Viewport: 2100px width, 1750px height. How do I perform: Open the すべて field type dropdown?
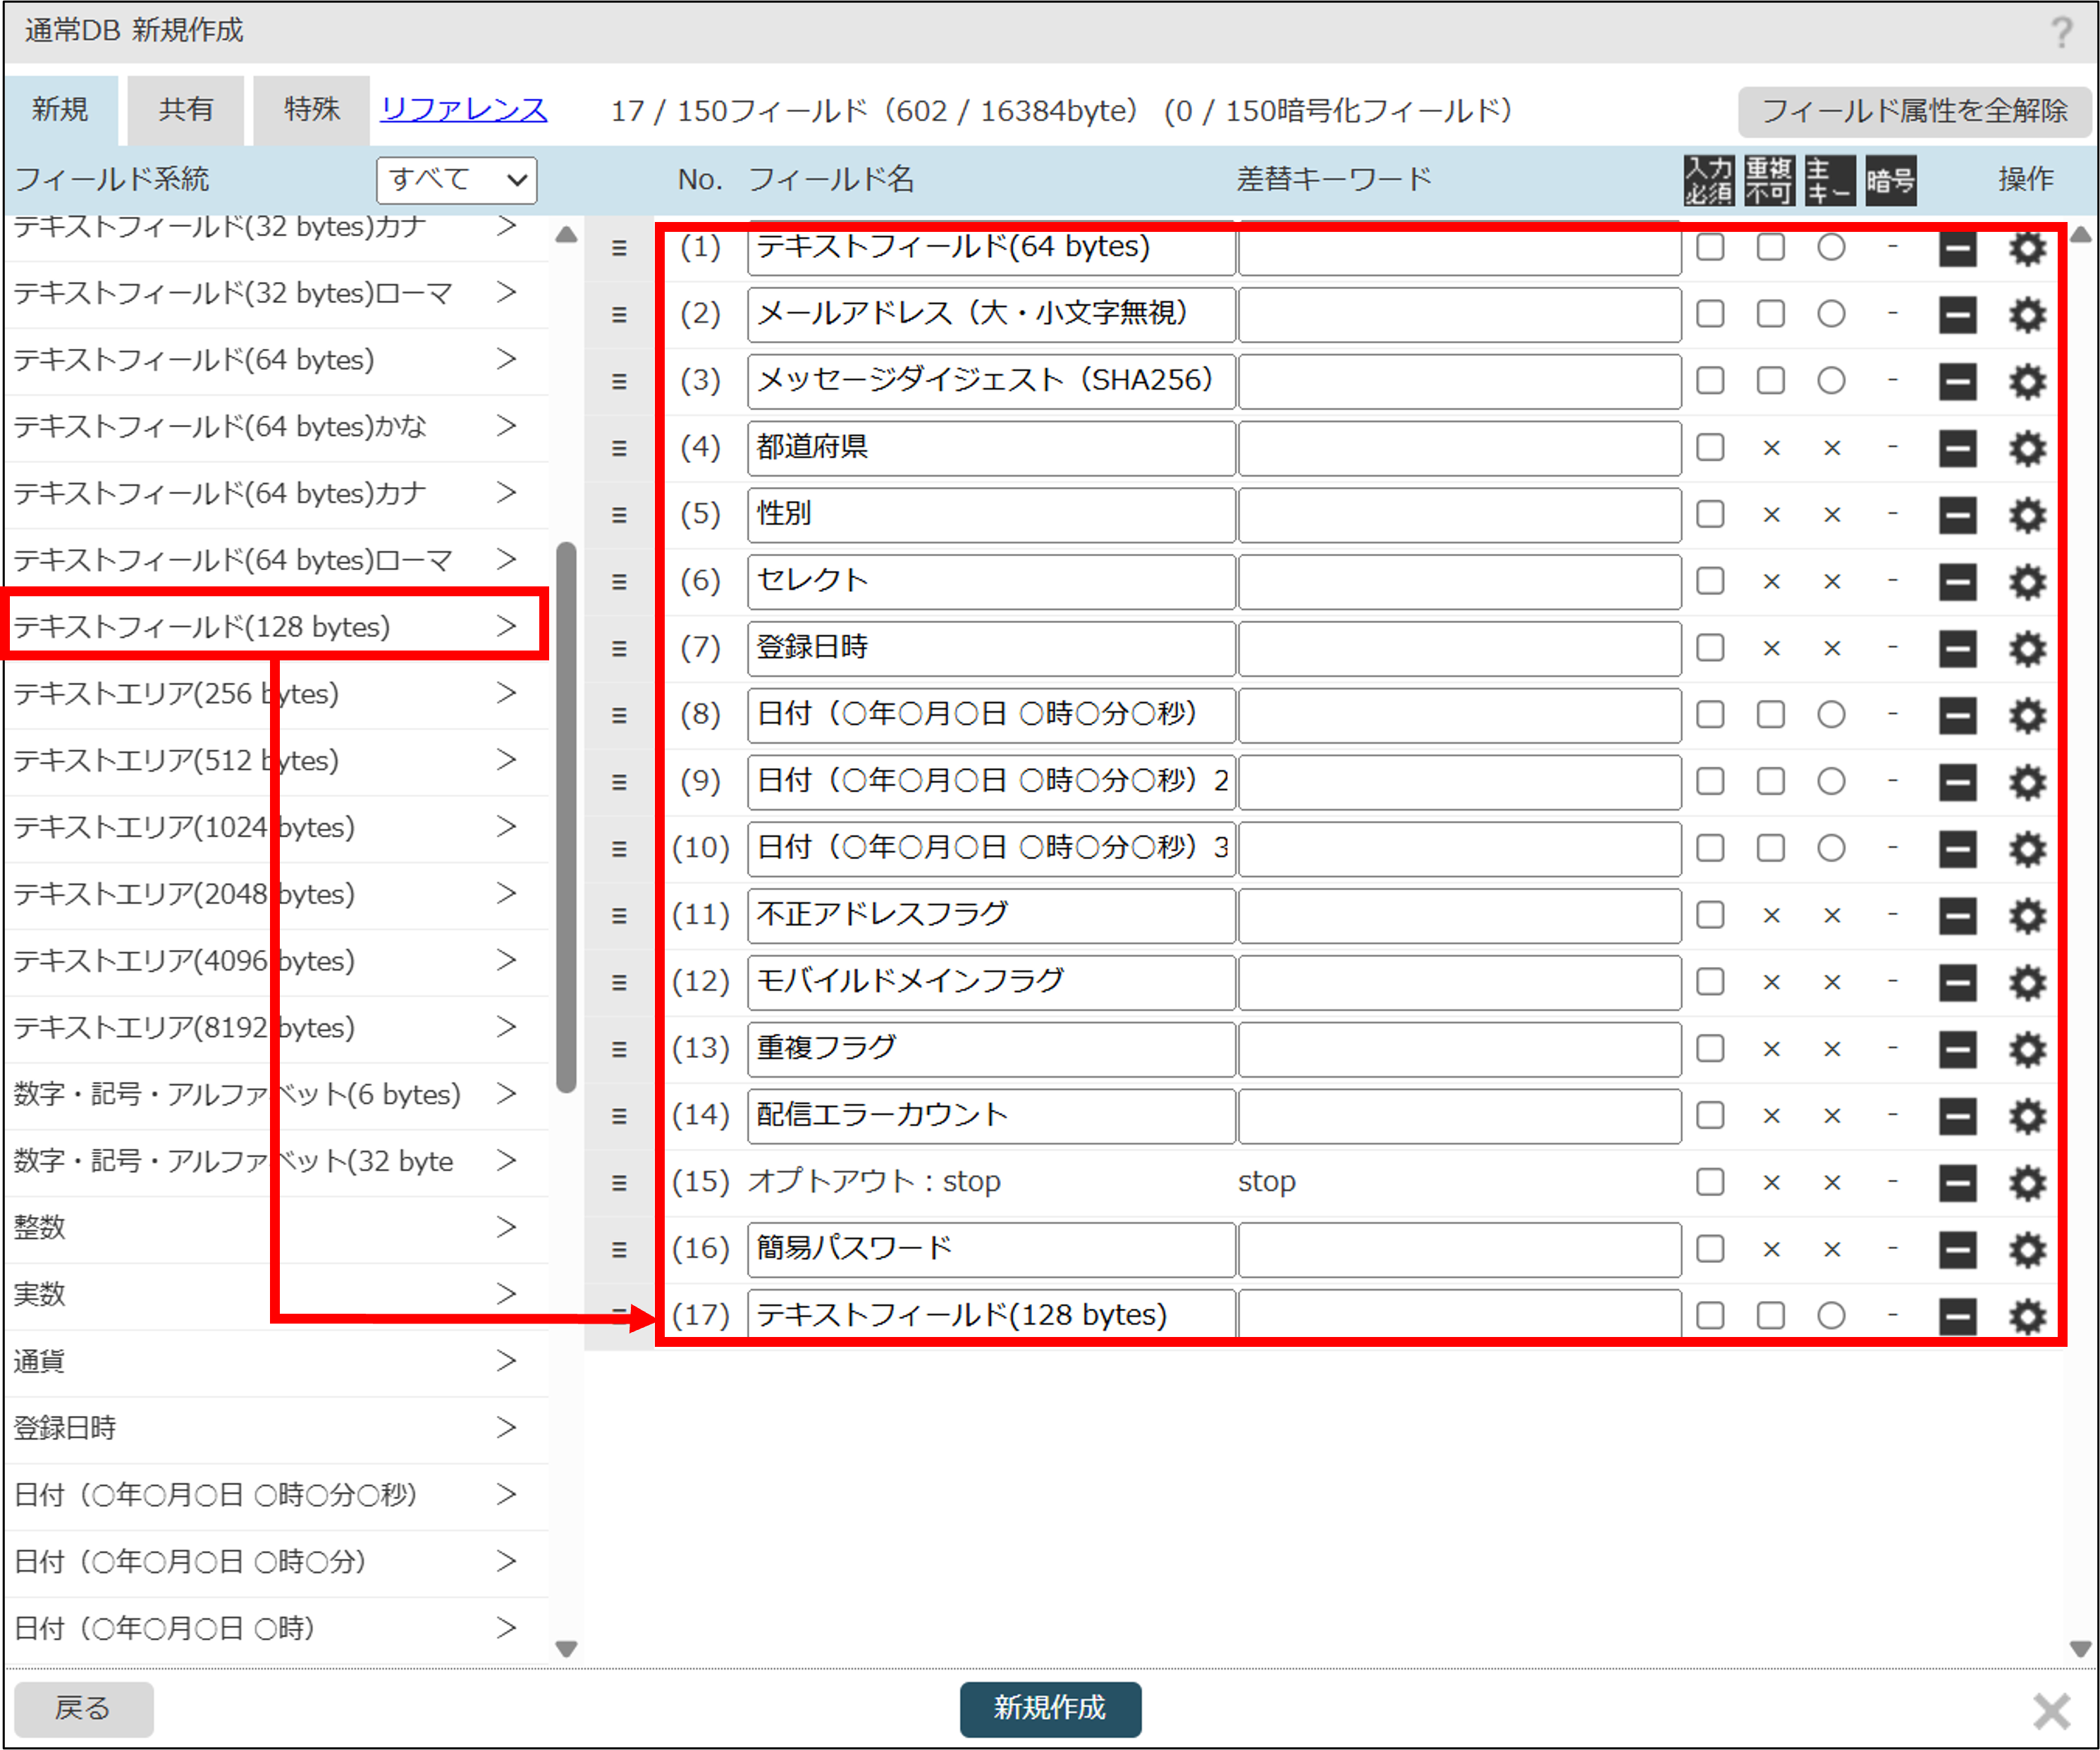[x=457, y=180]
